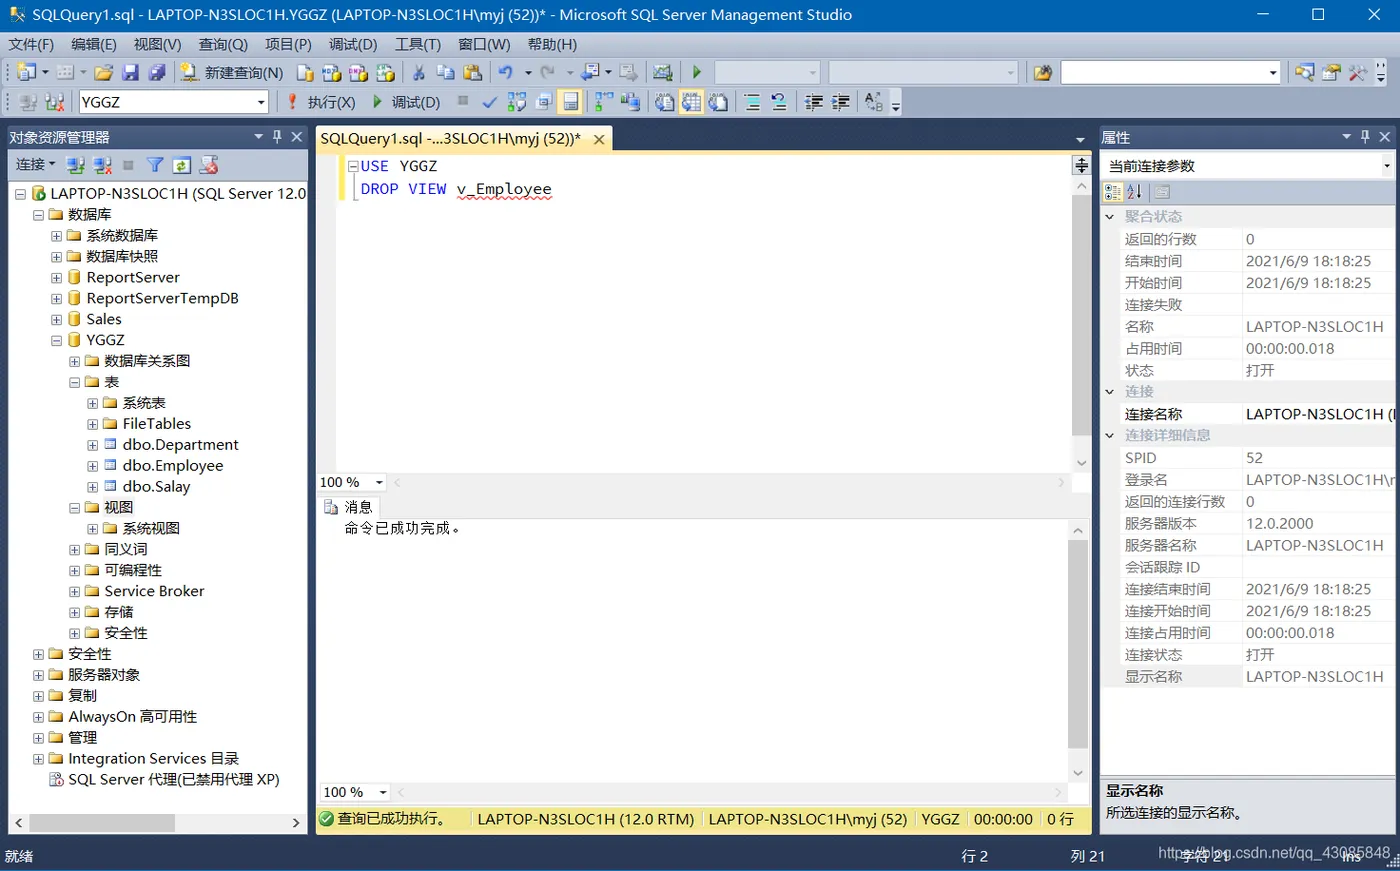Expand the ReportServer database node
This screenshot has height=871, width=1400.
(x=57, y=278)
